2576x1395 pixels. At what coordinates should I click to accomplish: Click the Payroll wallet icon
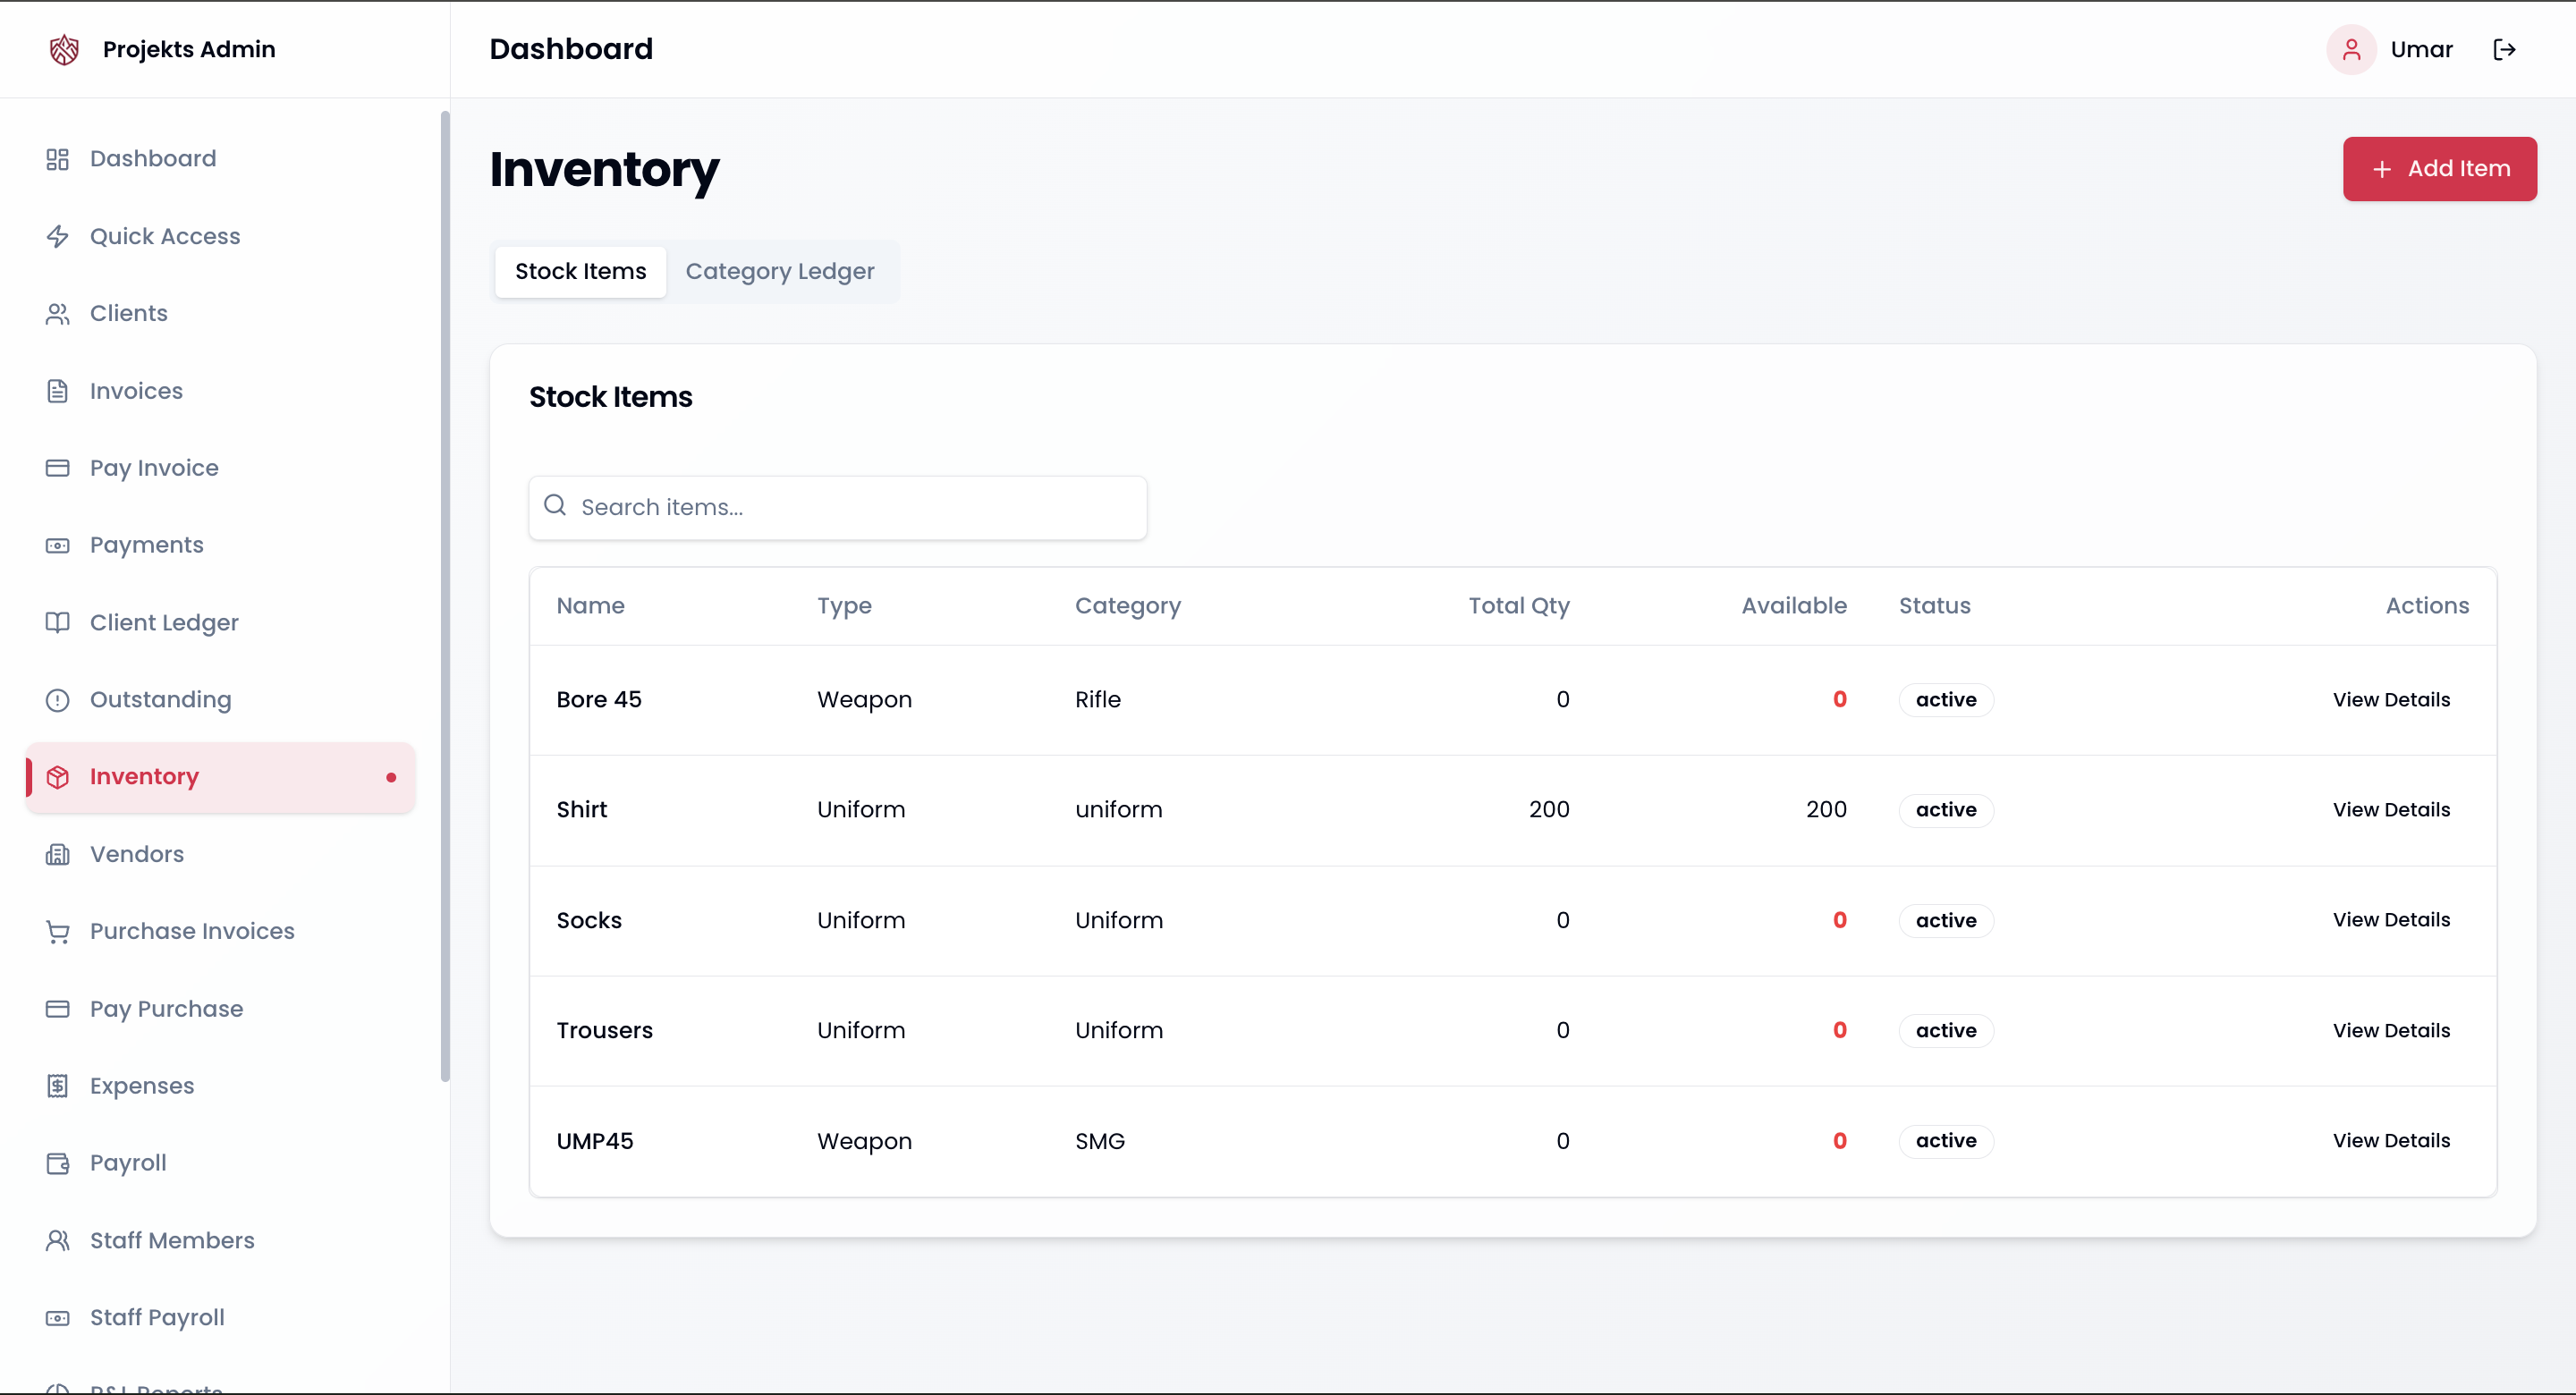tap(57, 1164)
